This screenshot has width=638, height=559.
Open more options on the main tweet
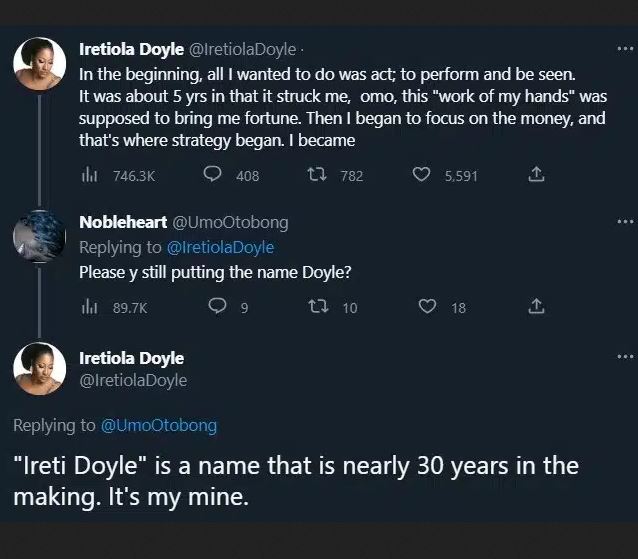[x=625, y=356]
